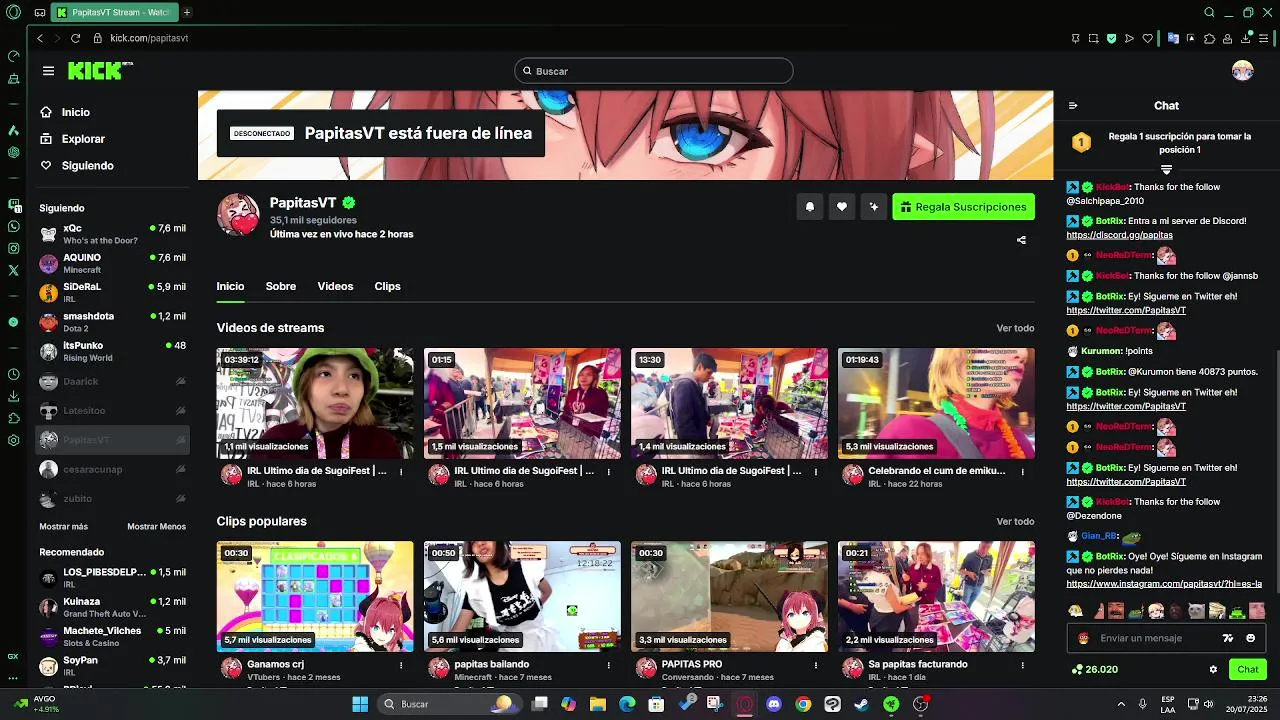Viewport: 1280px width, 720px height.
Task: Open a new browser tab with plus button
Action: [186, 12]
